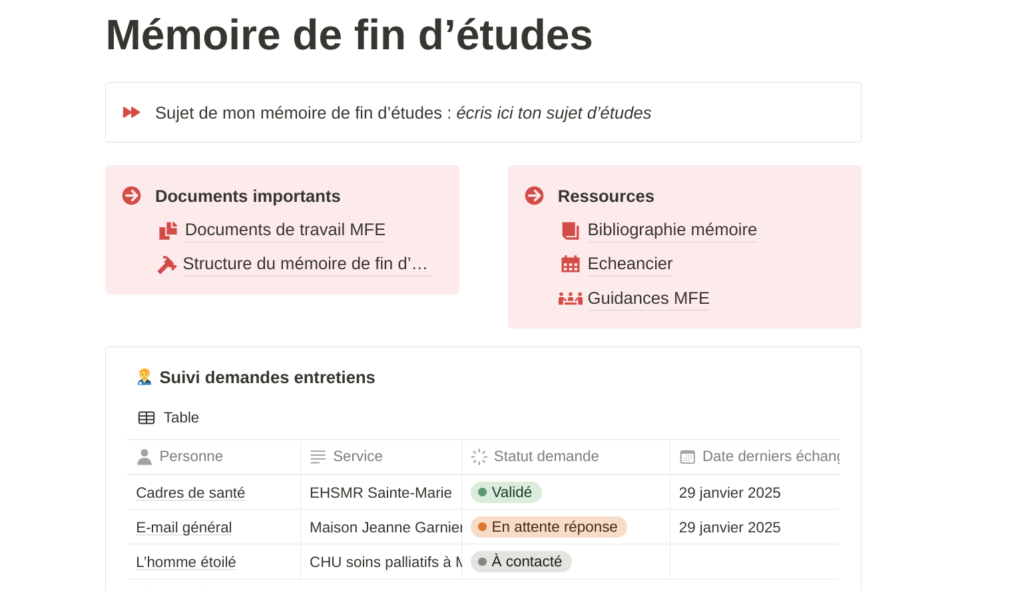Click the copy-documents icon for Documents de travail MFE
The image size is (1024, 591).
click(168, 231)
